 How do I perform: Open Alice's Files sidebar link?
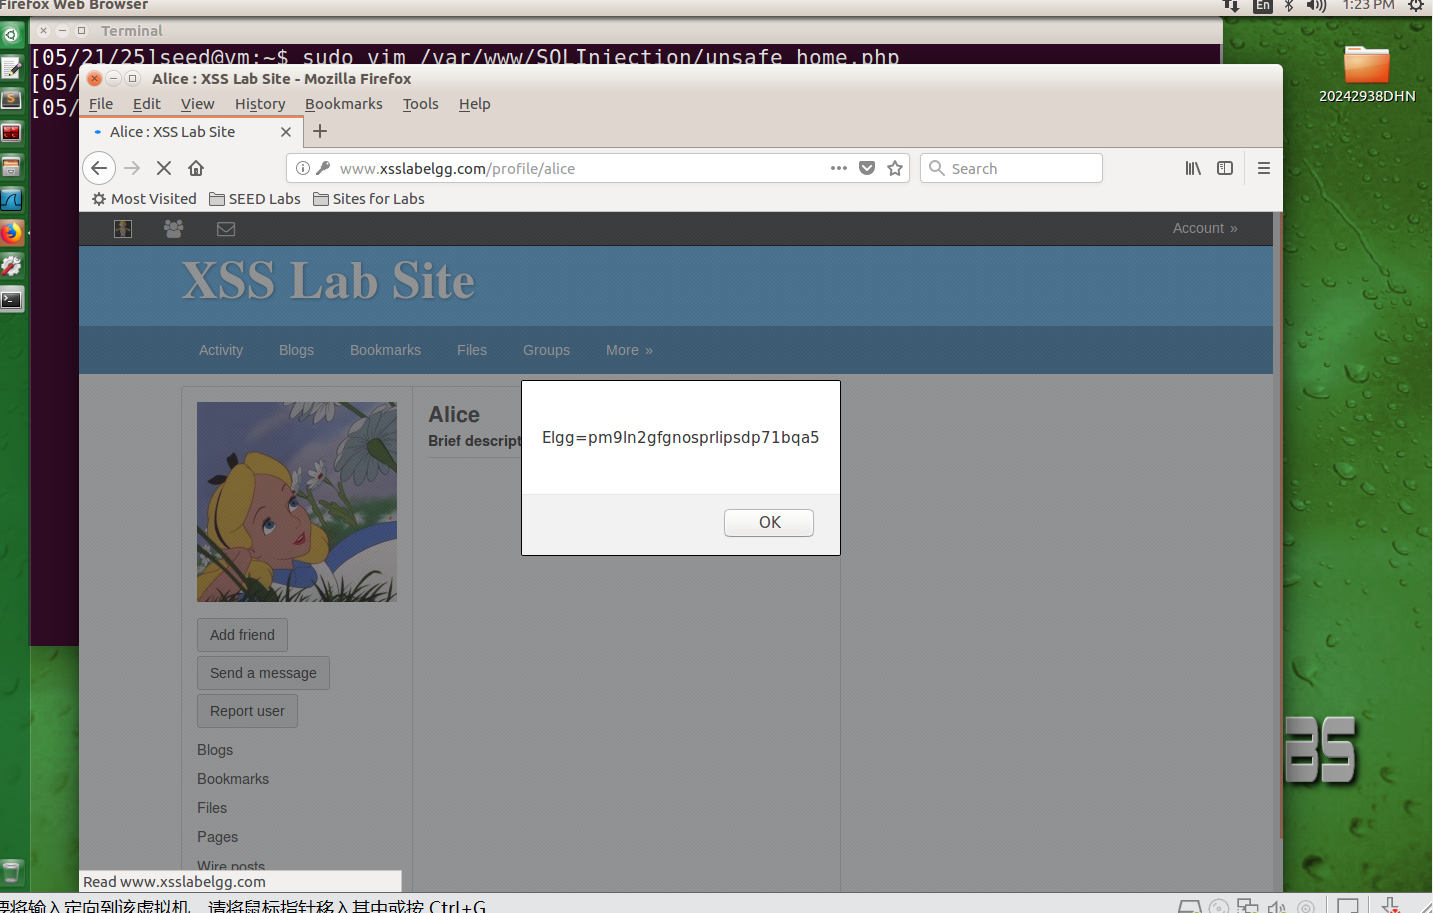[x=212, y=808]
